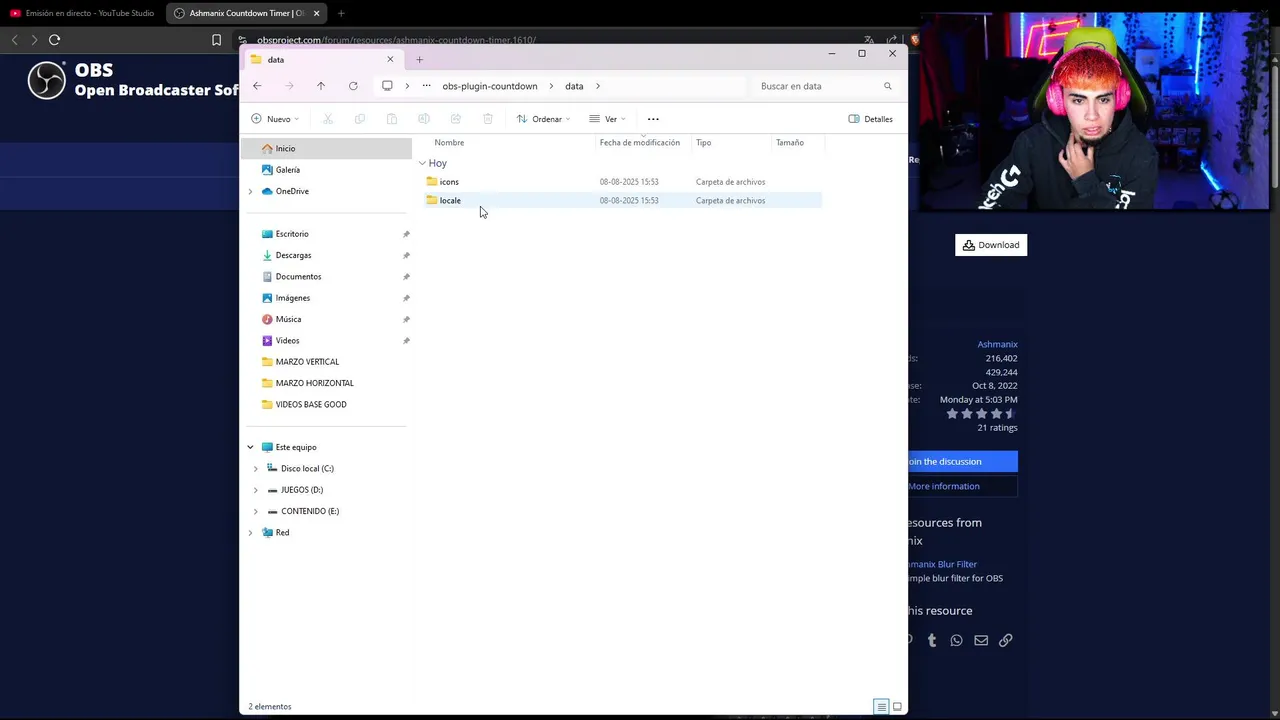The width and height of the screenshot is (1280, 720).
Task: Sort by Fecha de modificación column
Action: tap(640, 143)
